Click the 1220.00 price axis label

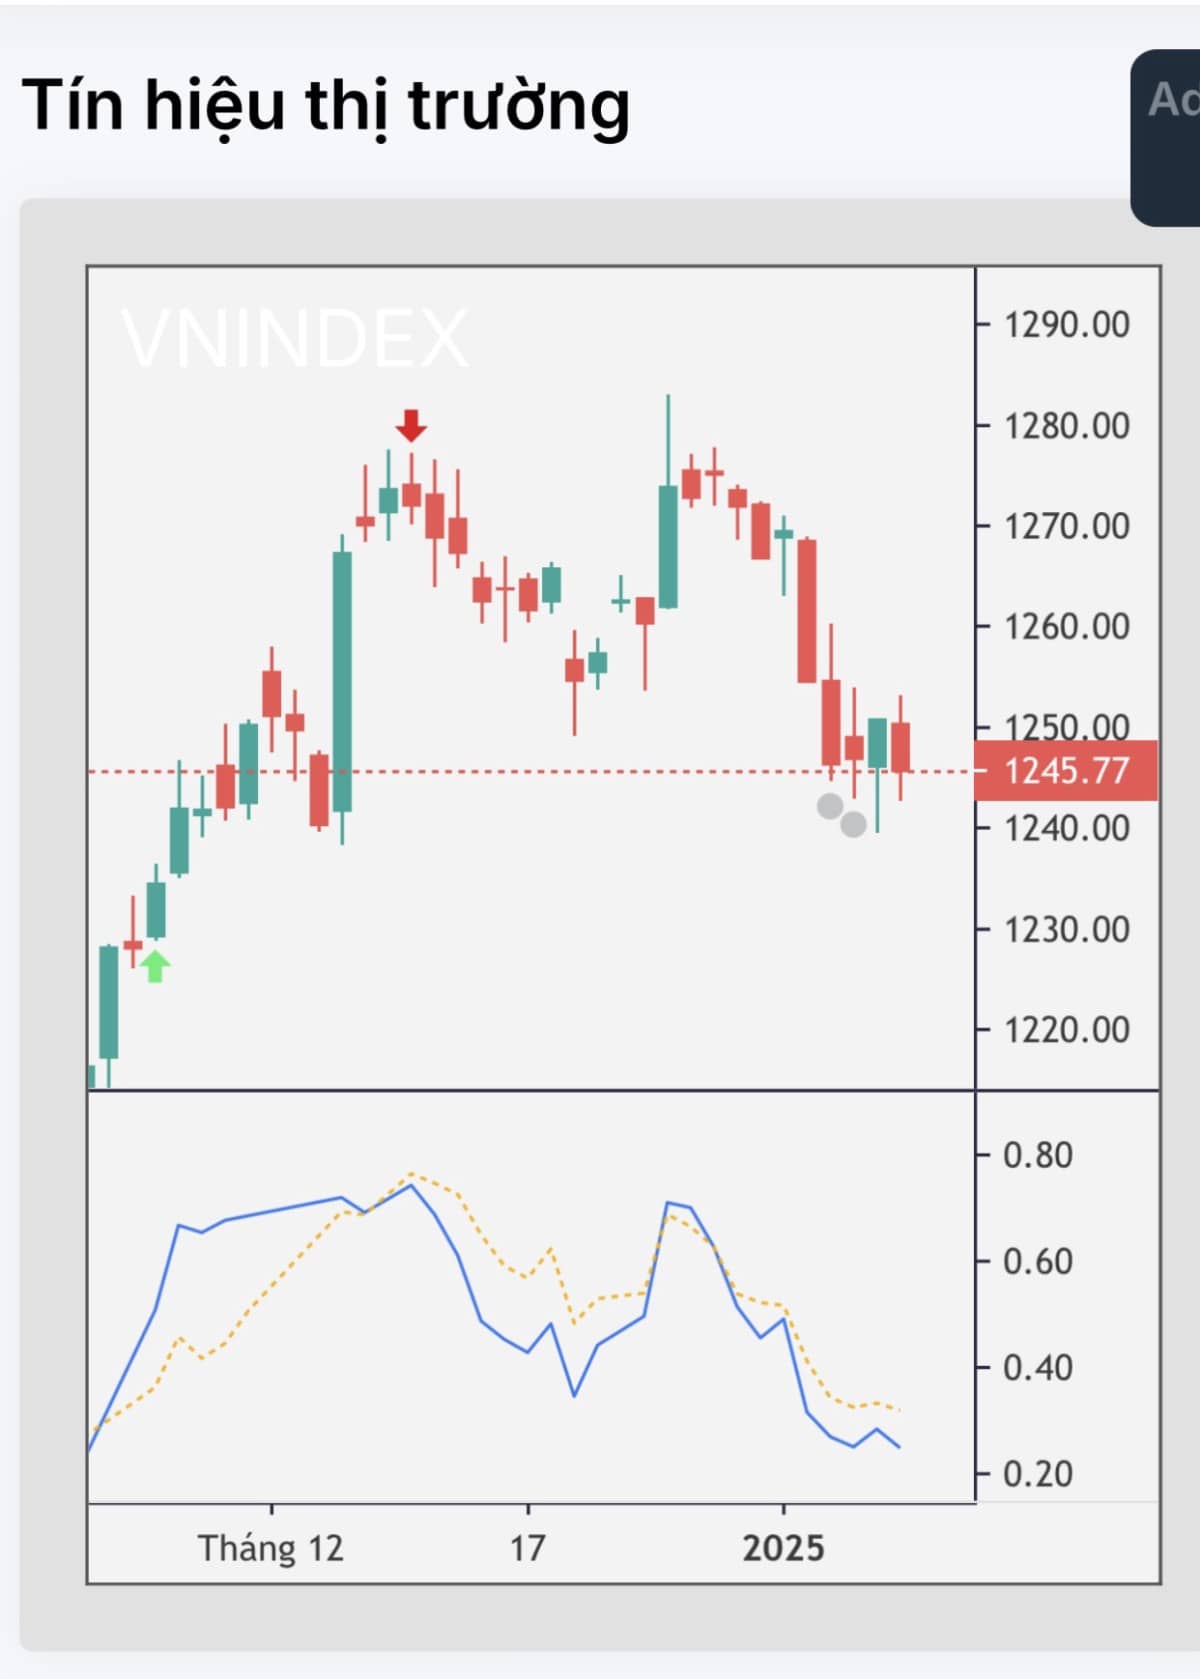(1066, 1030)
